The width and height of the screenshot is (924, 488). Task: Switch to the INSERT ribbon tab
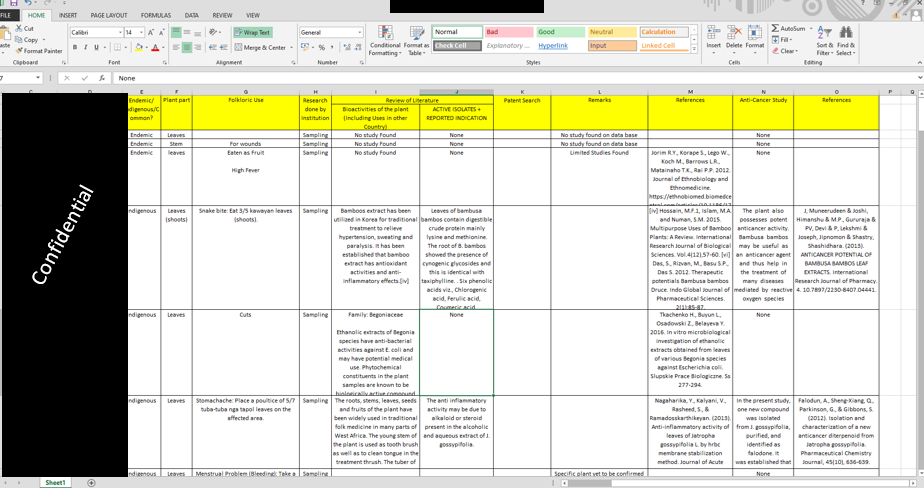68,15
